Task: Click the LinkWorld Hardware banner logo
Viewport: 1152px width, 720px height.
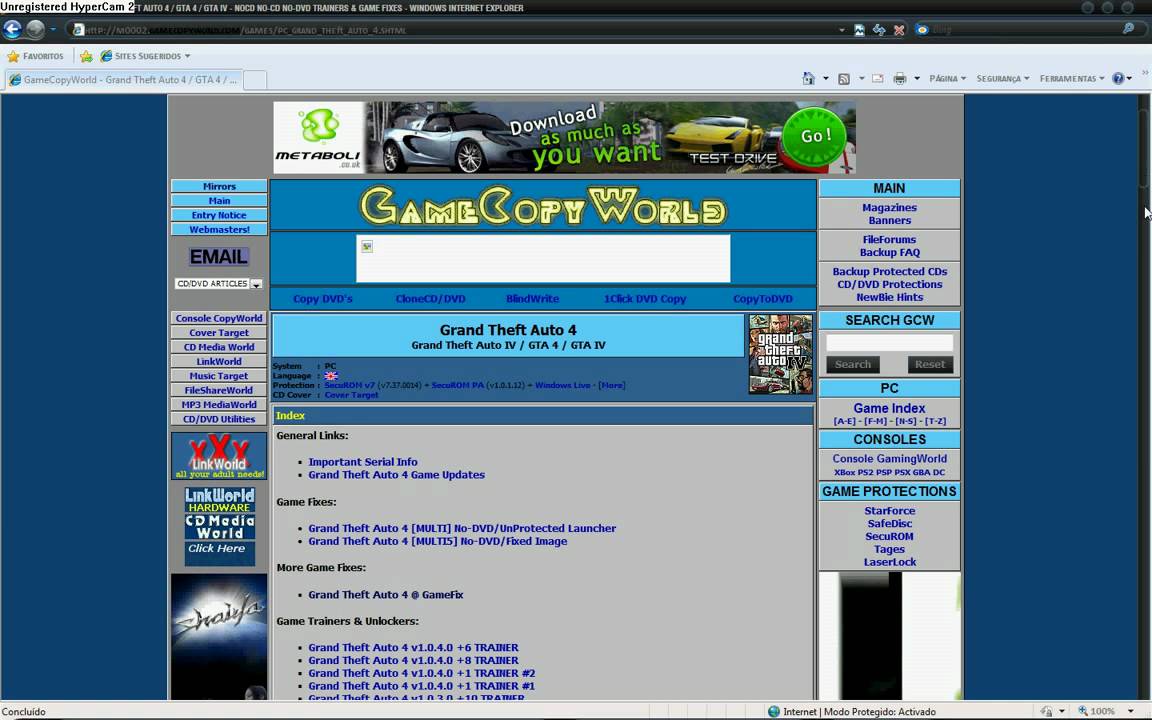Action: (220, 500)
